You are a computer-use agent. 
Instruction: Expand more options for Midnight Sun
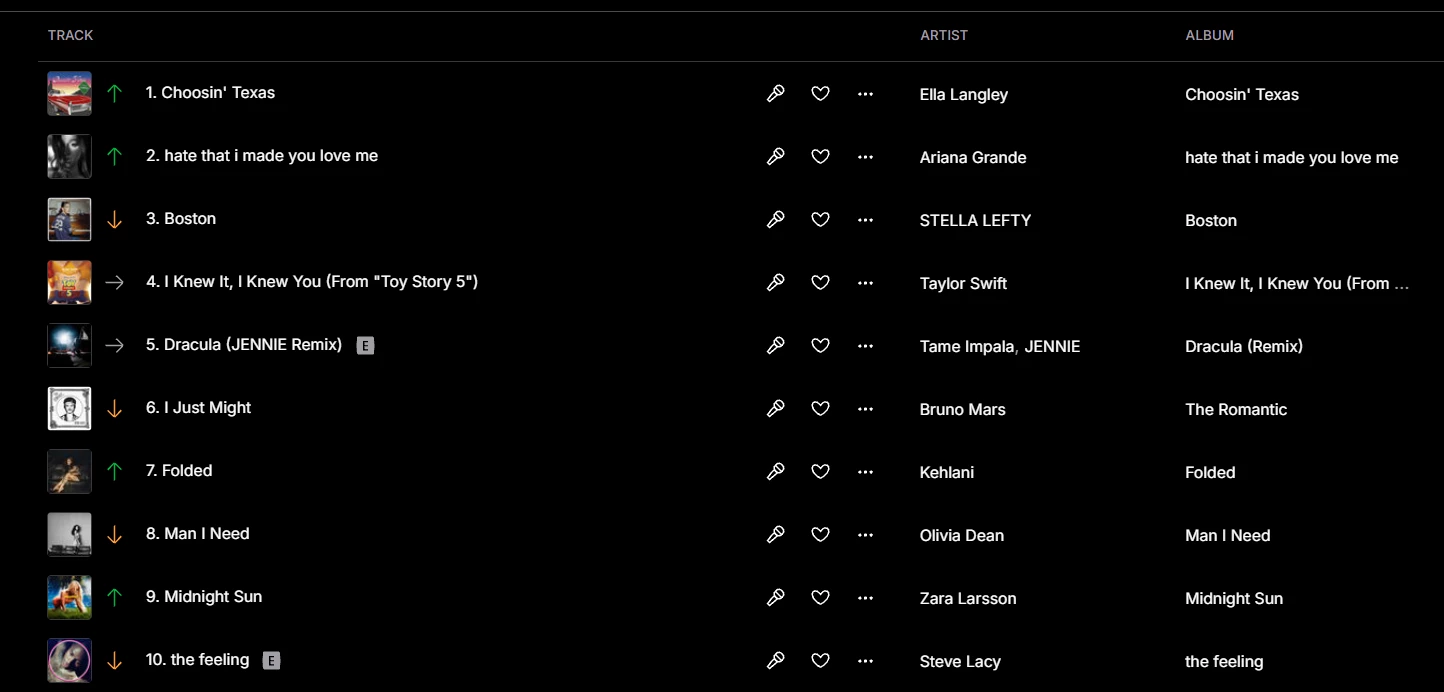coord(866,598)
